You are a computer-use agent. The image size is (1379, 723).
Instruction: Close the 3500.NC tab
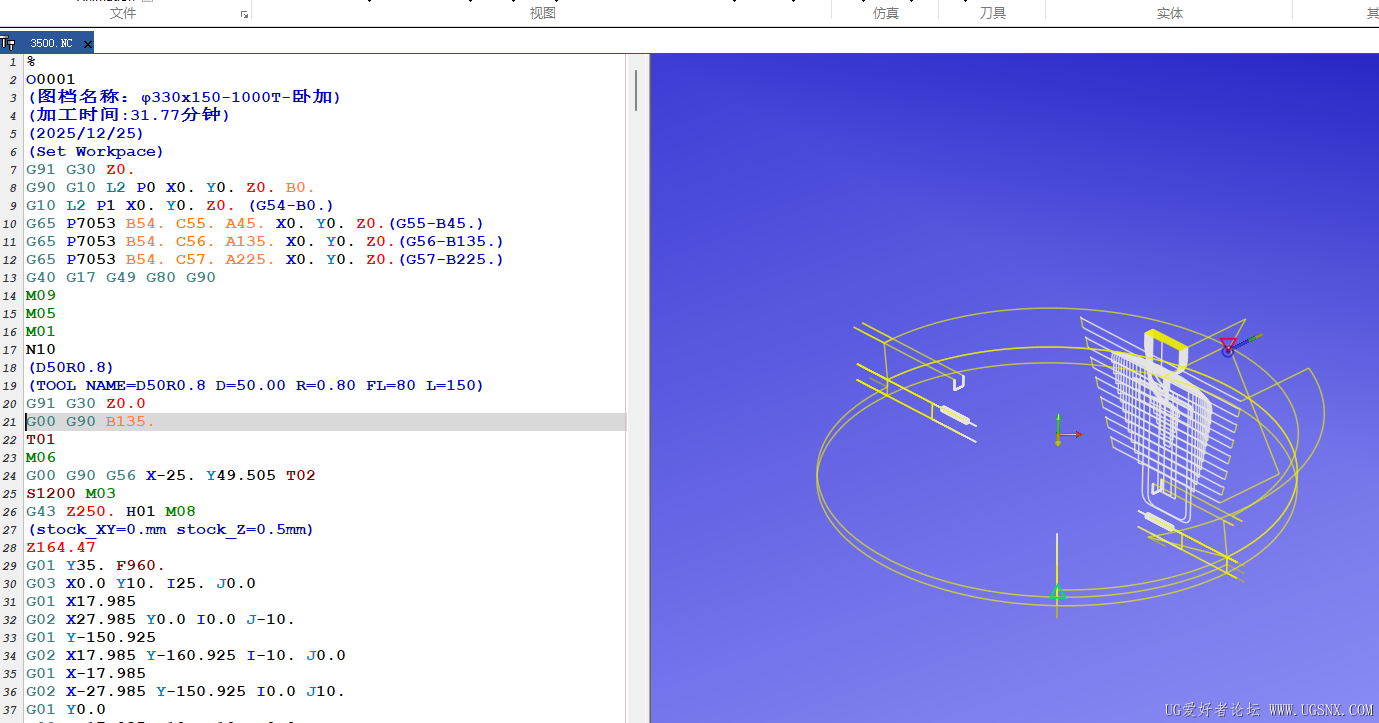click(x=88, y=44)
